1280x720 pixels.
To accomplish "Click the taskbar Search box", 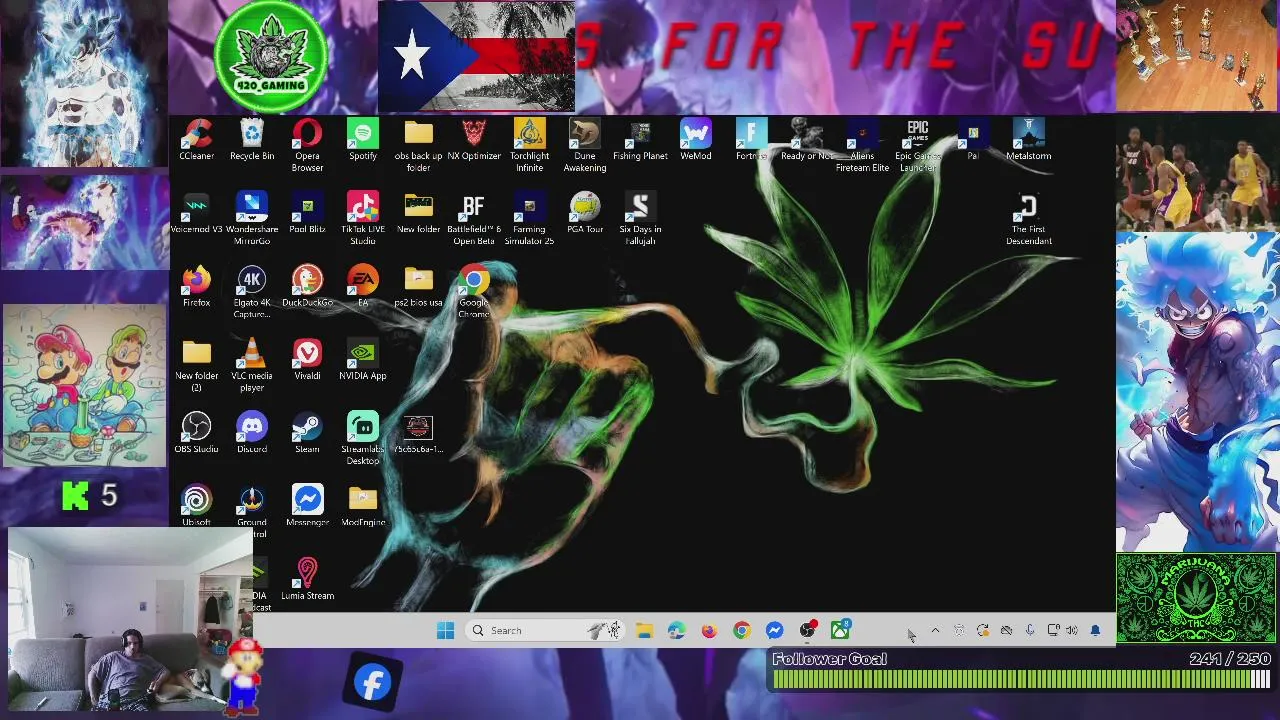I will point(545,630).
